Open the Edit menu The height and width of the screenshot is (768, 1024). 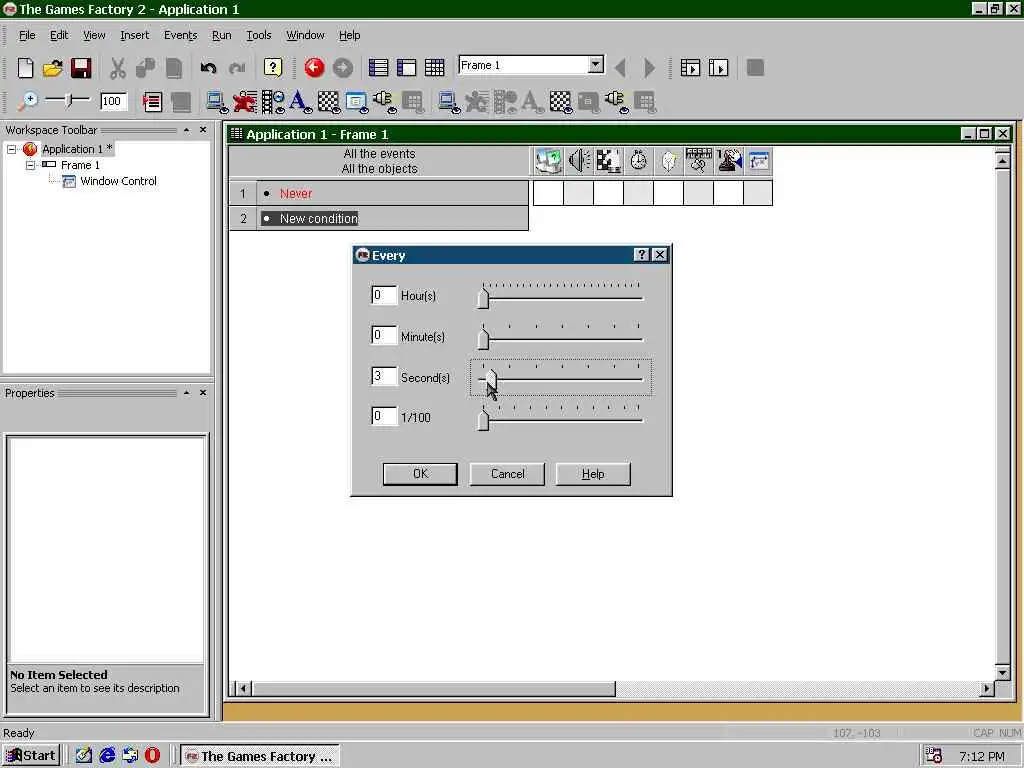pos(59,35)
